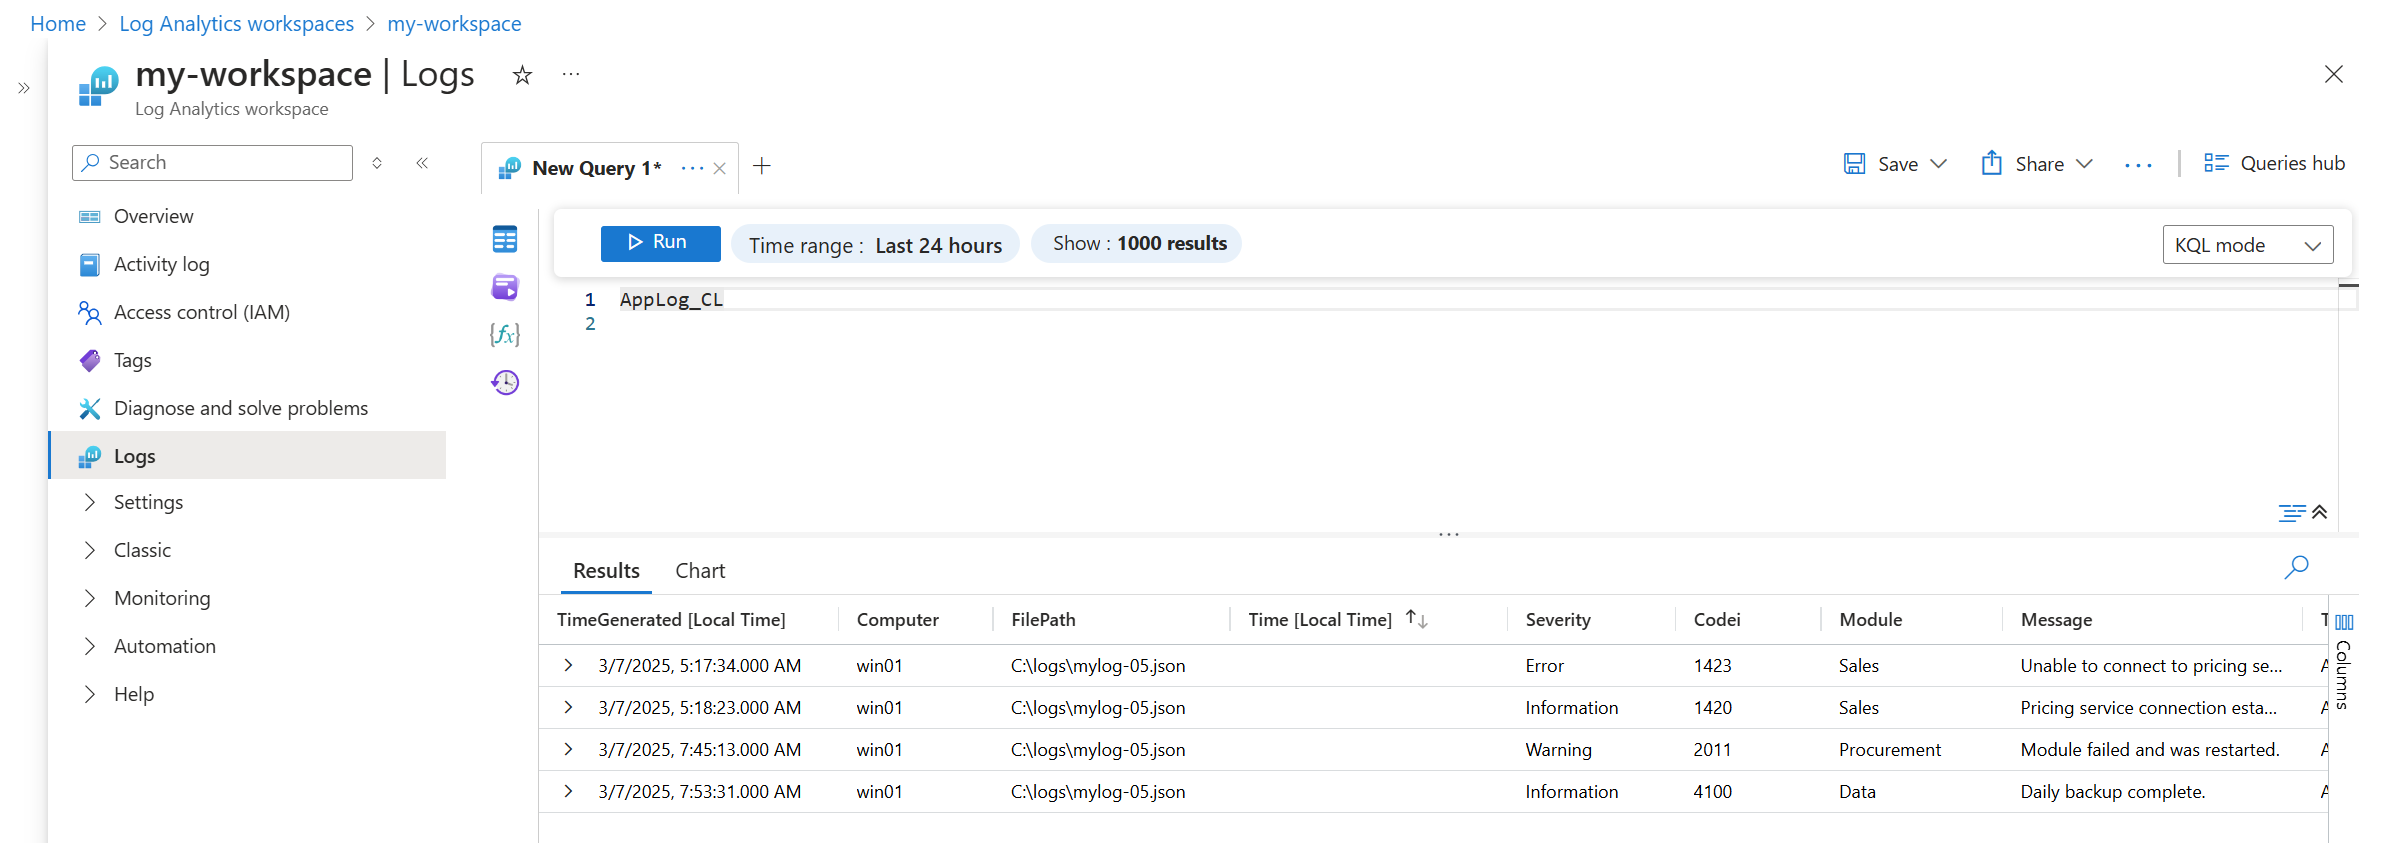Click the sidebar Search field
The image size is (2386, 843).
click(x=212, y=163)
